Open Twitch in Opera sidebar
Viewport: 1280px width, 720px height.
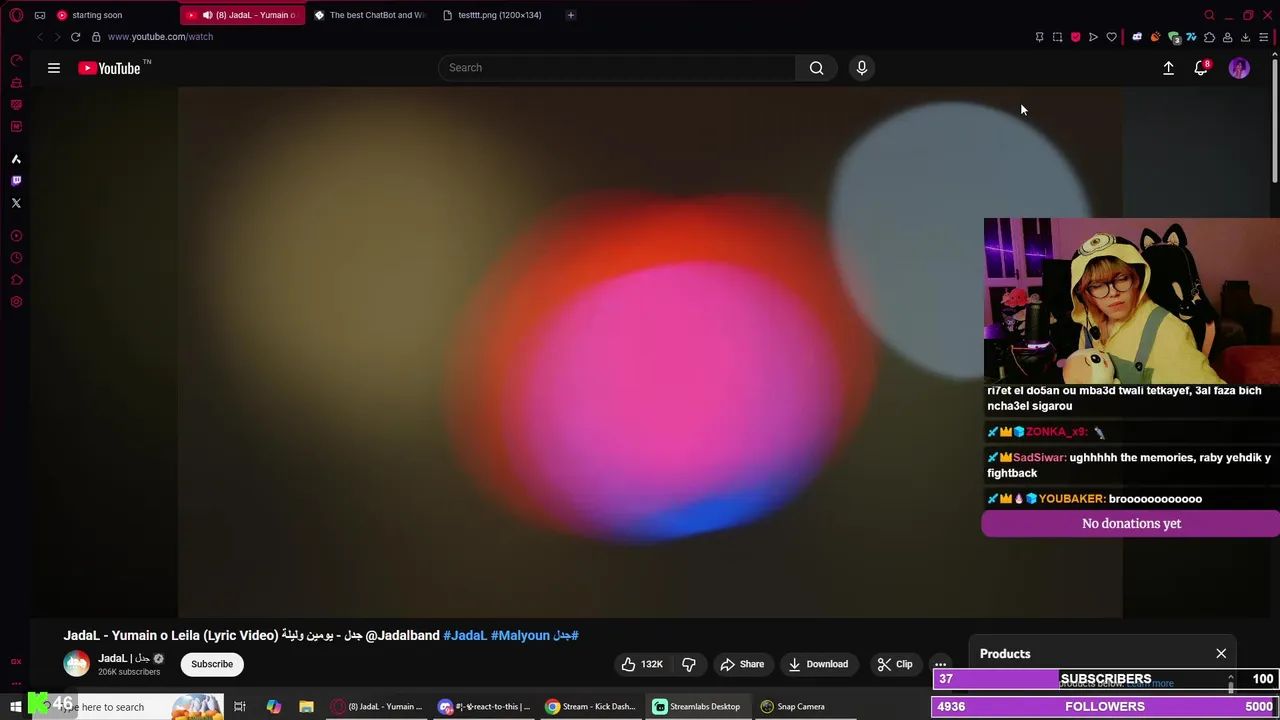point(16,181)
